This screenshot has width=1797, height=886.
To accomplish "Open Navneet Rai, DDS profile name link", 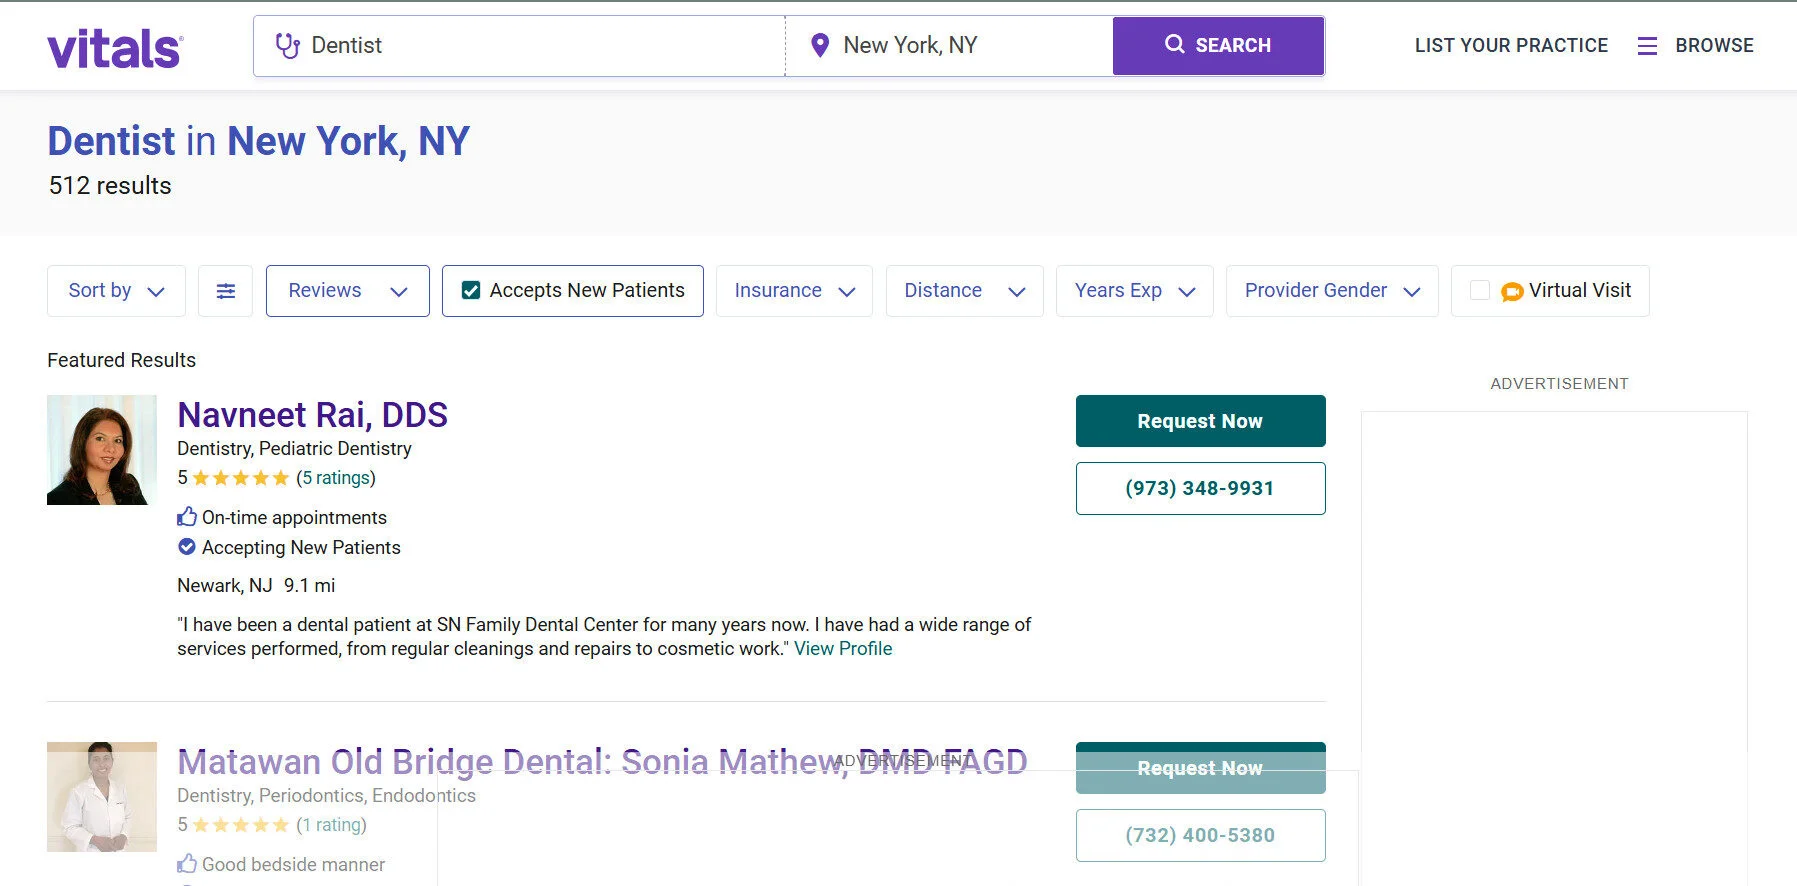I will [312, 415].
